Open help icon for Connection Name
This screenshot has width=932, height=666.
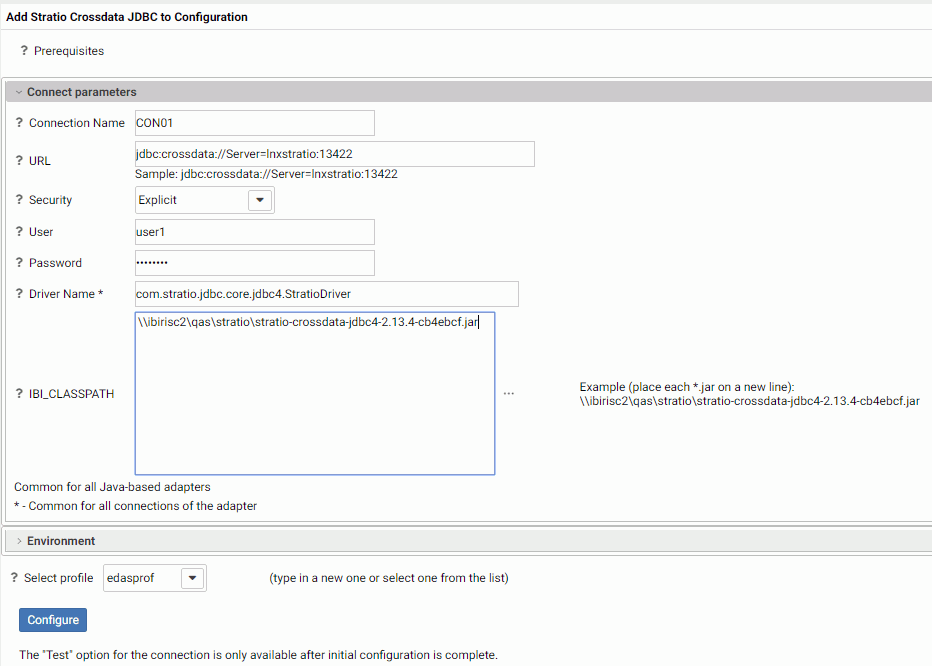click(x=19, y=122)
